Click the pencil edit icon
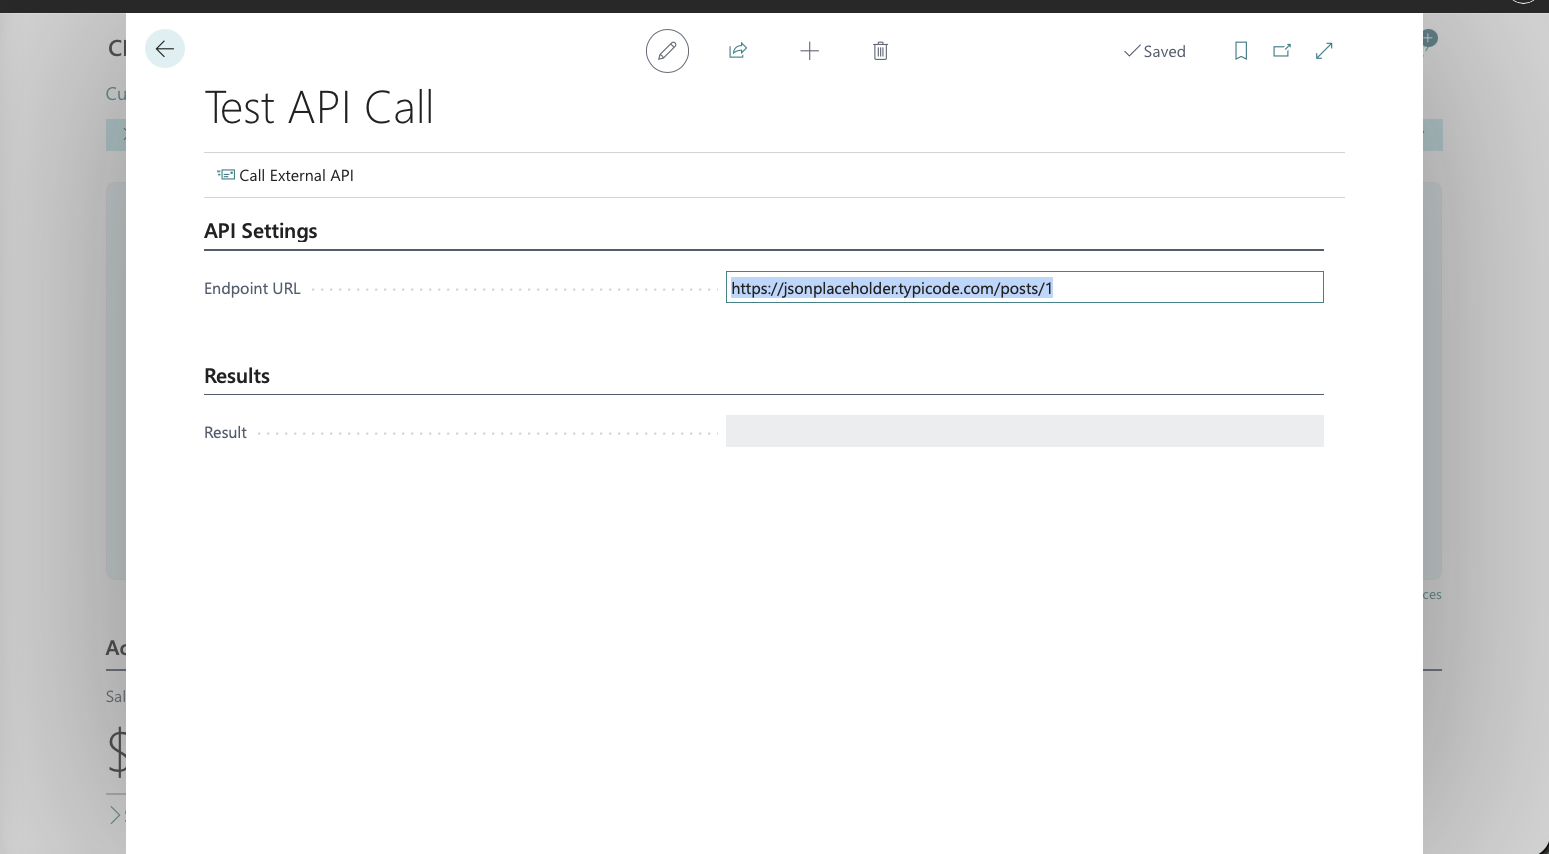This screenshot has width=1549, height=854. pyautogui.click(x=667, y=51)
